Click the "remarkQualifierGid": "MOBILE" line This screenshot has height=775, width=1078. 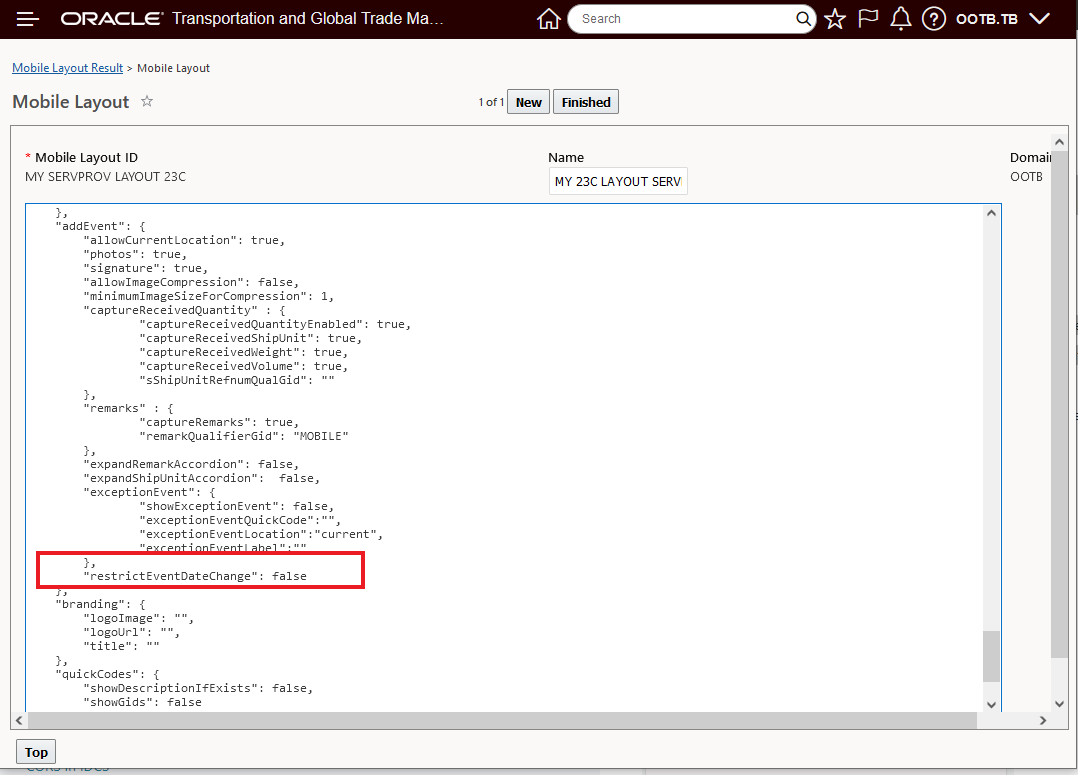243,437
